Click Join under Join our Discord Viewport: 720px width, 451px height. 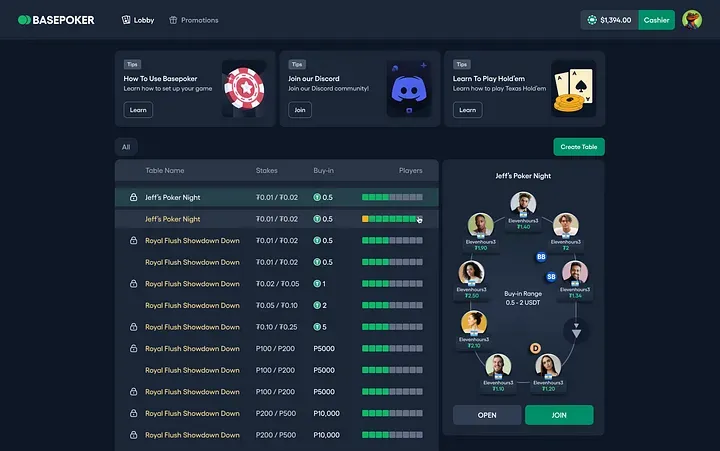300,110
